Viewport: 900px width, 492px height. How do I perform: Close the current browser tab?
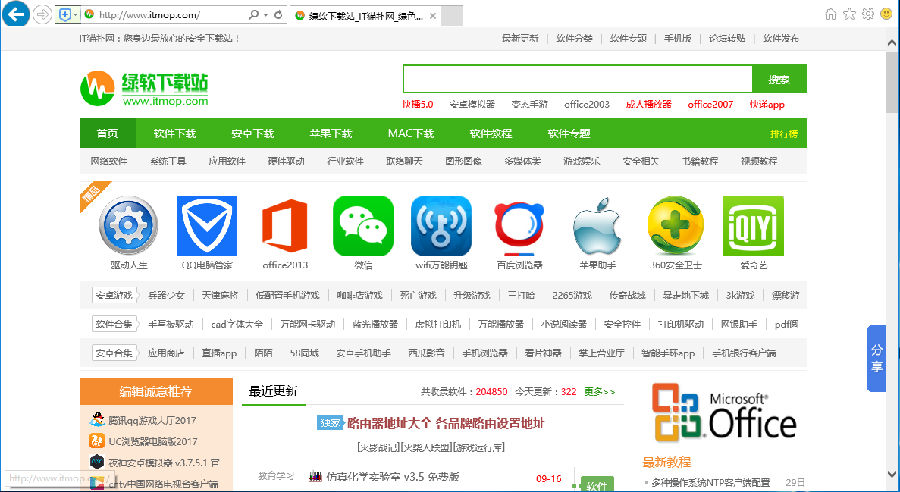click(x=433, y=16)
